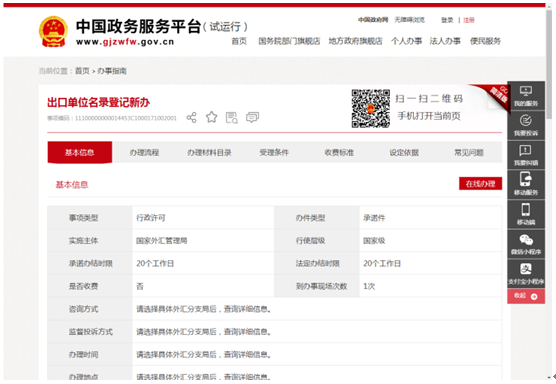Image resolution: width=556 pixels, height=384 pixels.
Task: Open 我的服务 in the right sidebar
Action: pos(526,96)
